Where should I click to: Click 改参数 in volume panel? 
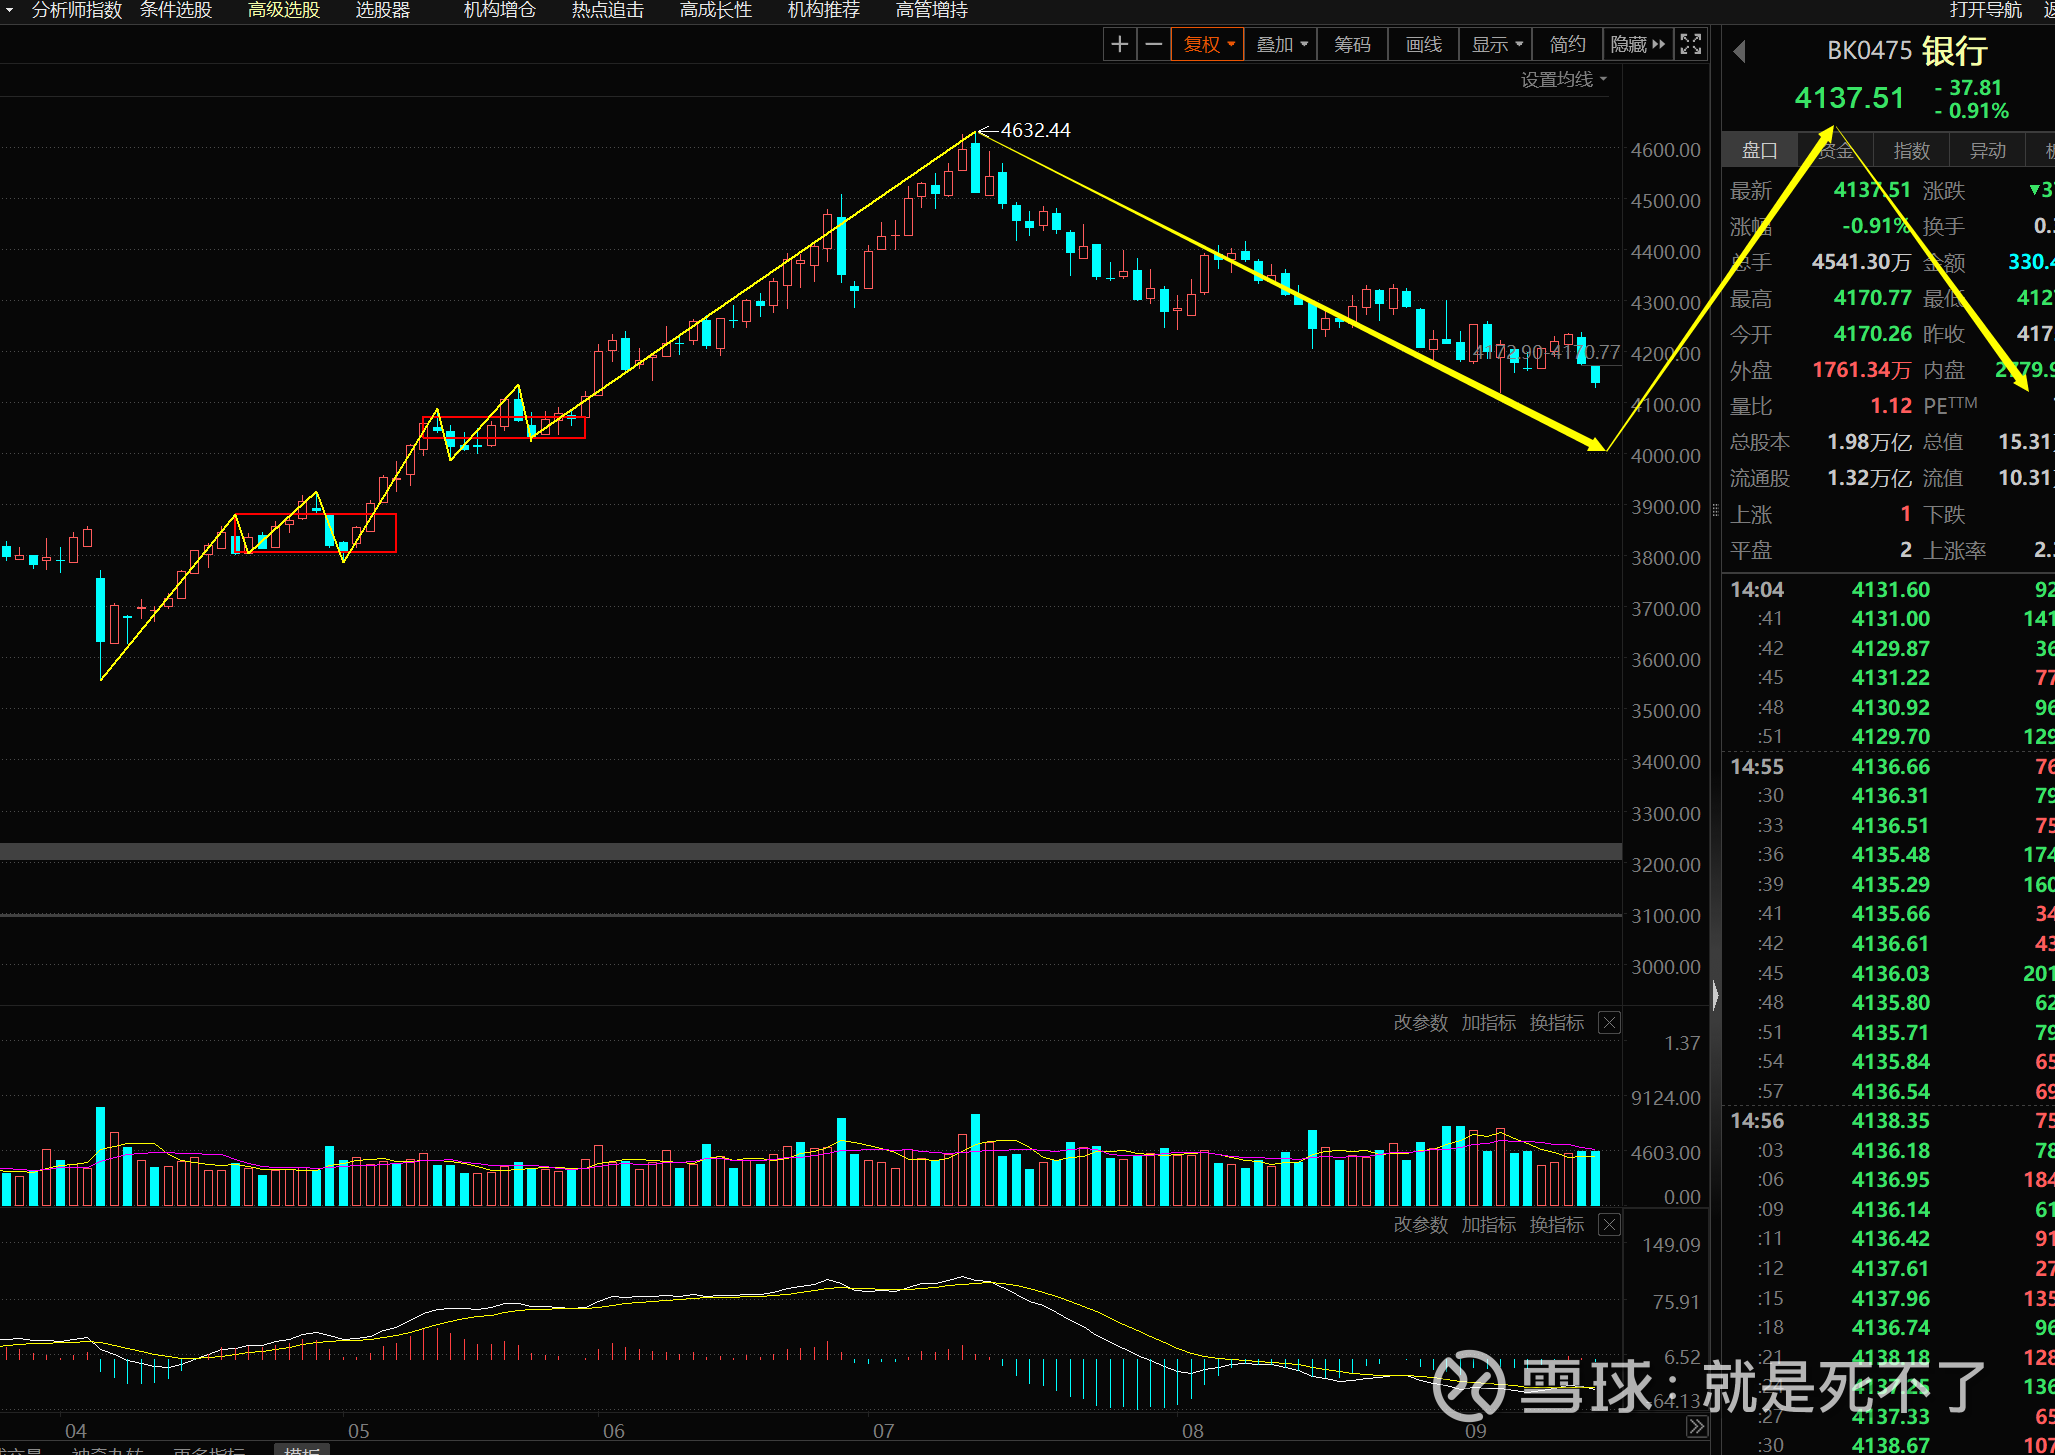[x=1420, y=1023]
